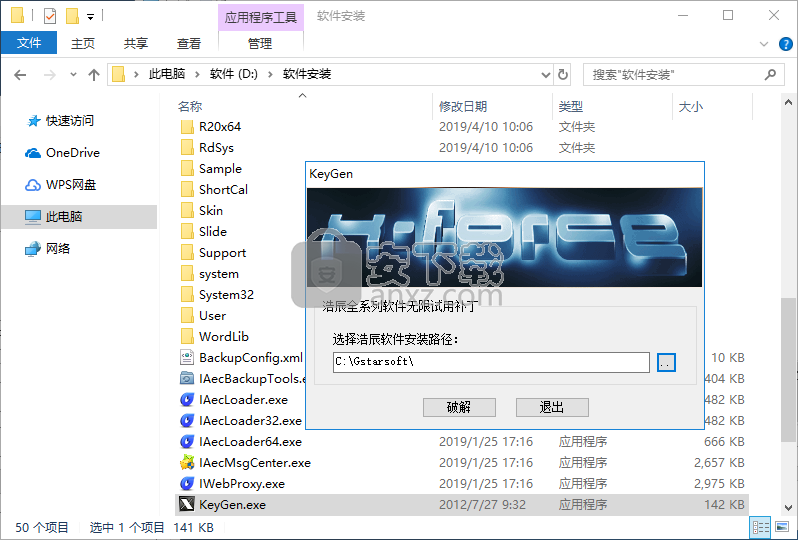Screen dimensions: 798x540
Task: Open OneDrive in the navigation pane
Action: [73, 153]
